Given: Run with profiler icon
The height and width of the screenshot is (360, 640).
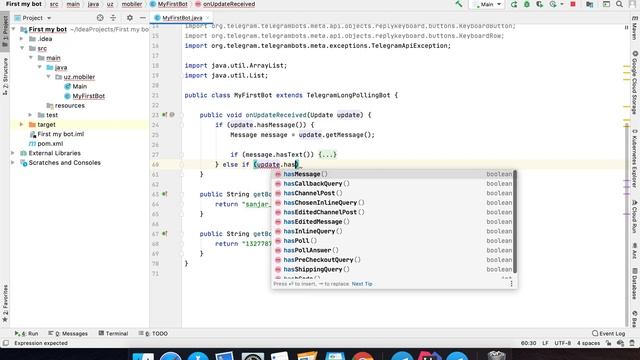Looking at the screenshot, I should 553,4.
